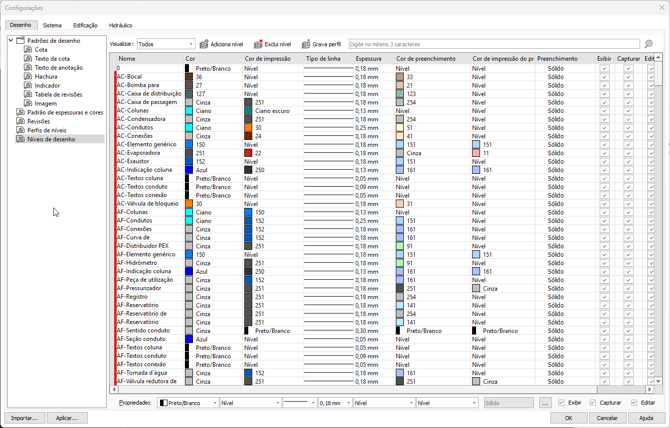
Task: Open the Propriedades line type dropdown
Action: [x=299, y=403]
